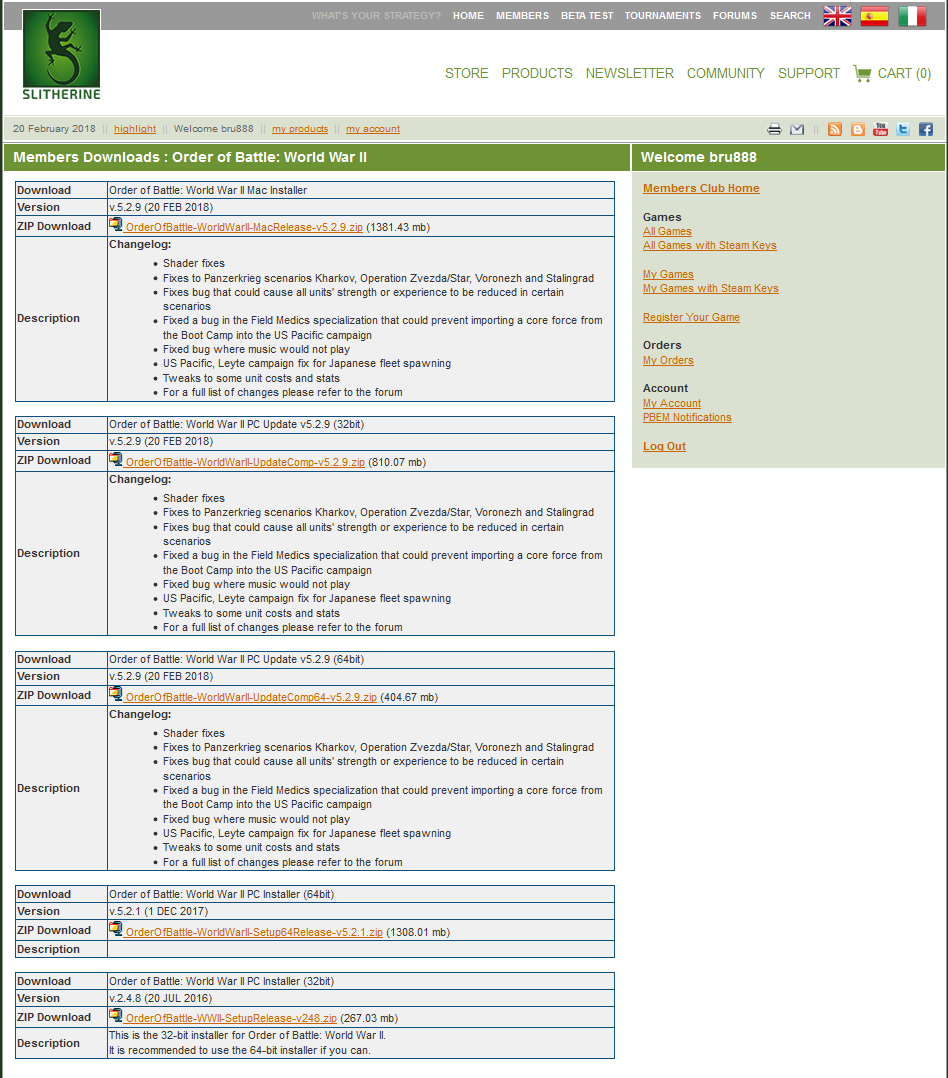The image size is (948, 1078).
Task: Click the Log Out link
Action: click(x=664, y=446)
